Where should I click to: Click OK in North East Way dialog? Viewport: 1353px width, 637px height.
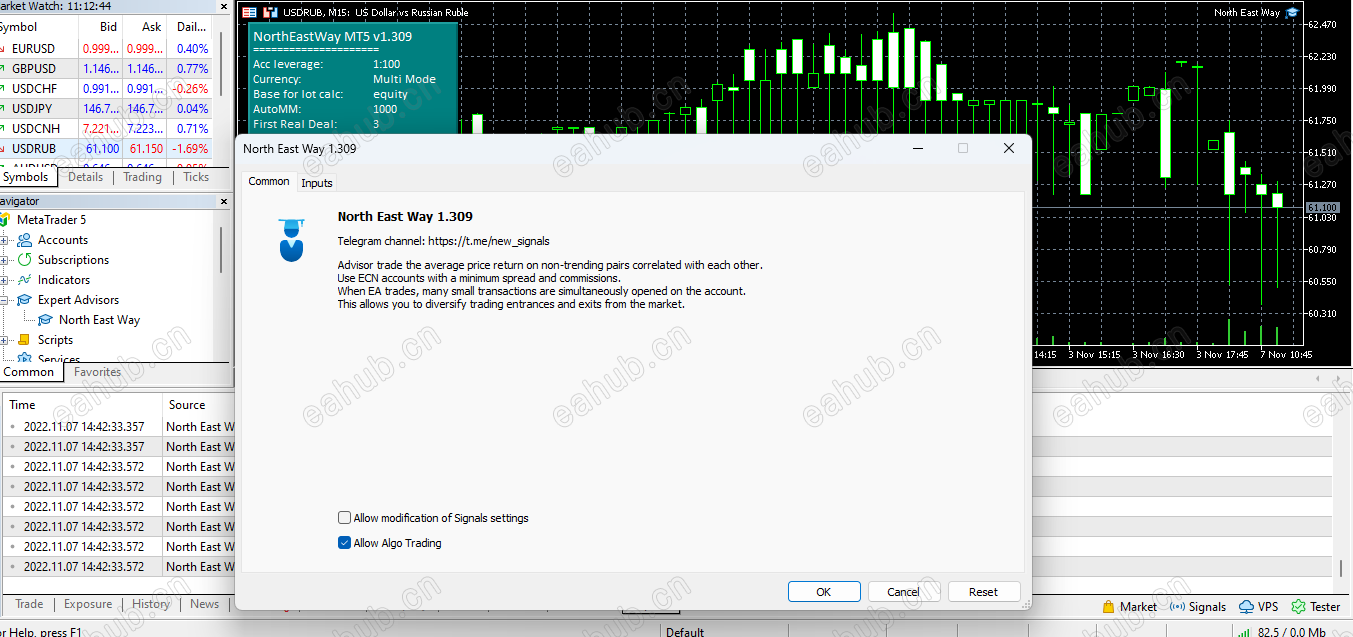tap(824, 592)
